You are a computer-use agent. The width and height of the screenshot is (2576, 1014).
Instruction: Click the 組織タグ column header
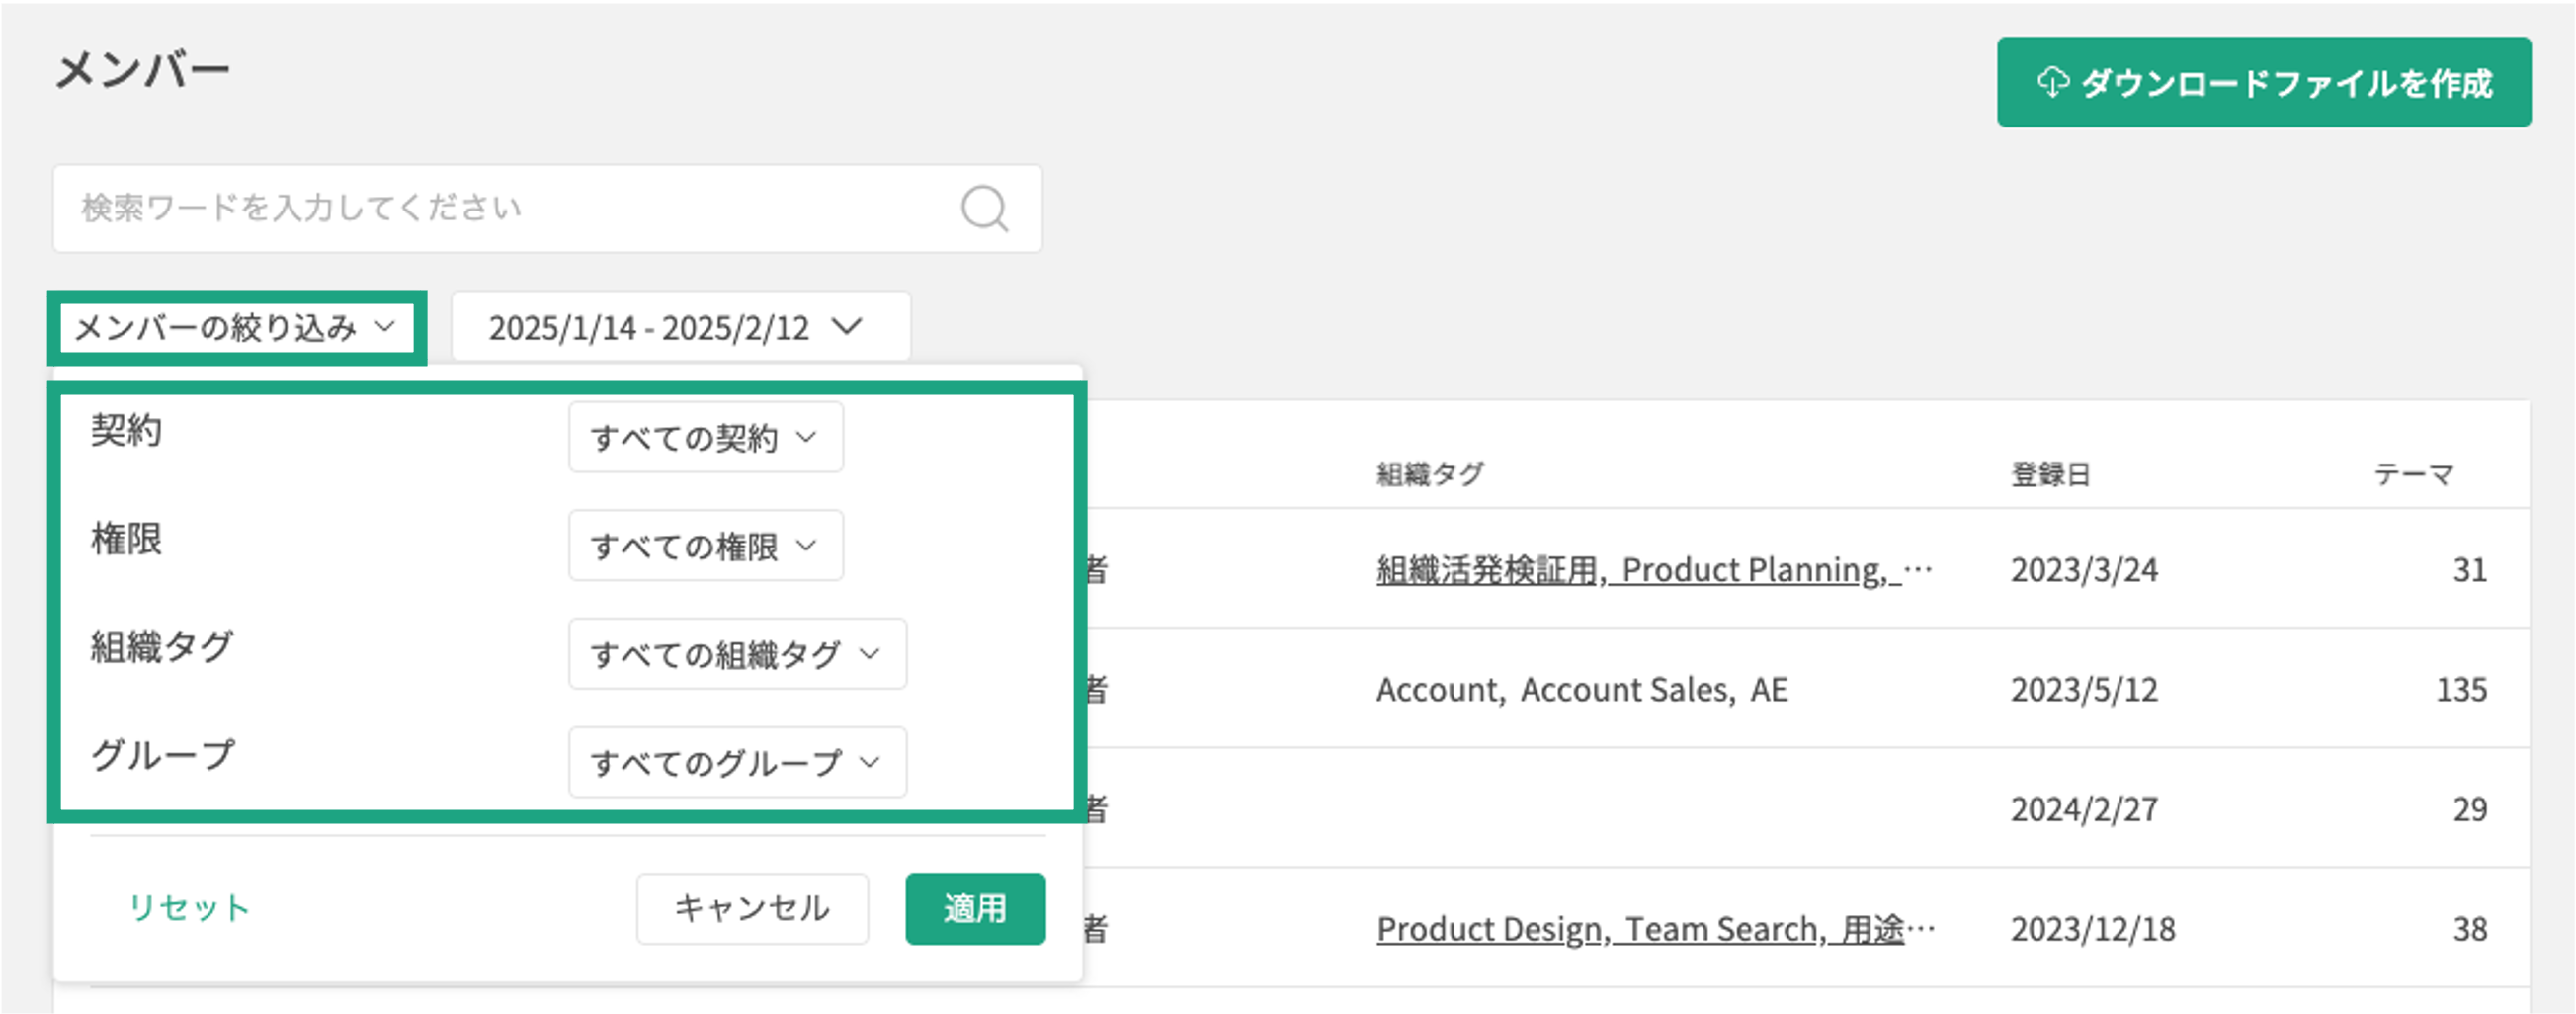pyautogui.click(x=1430, y=474)
